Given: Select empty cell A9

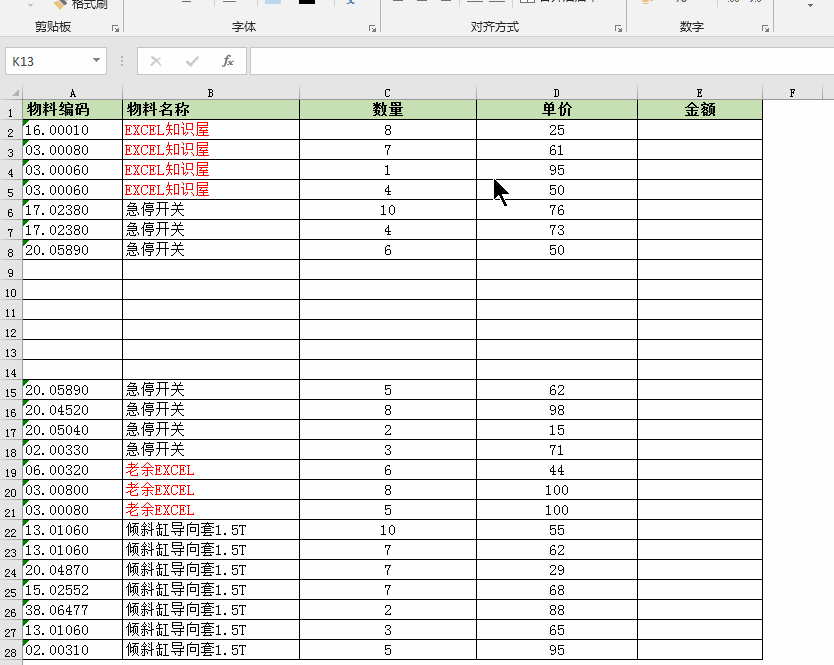Looking at the screenshot, I should pos(72,270).
